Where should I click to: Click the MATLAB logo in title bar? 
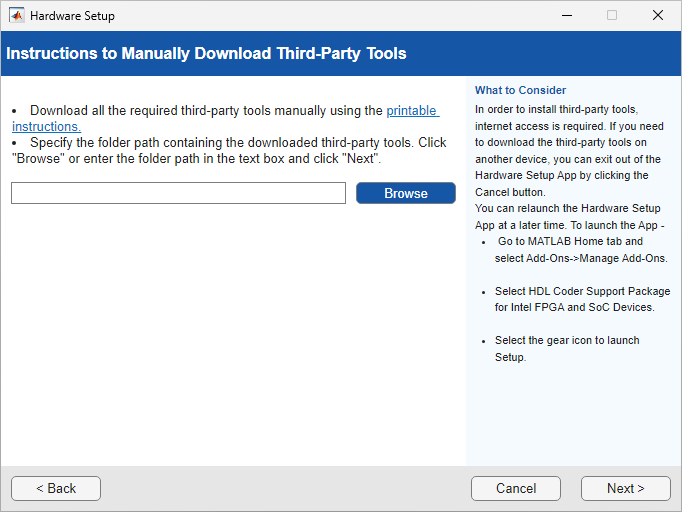click(16, 16)
